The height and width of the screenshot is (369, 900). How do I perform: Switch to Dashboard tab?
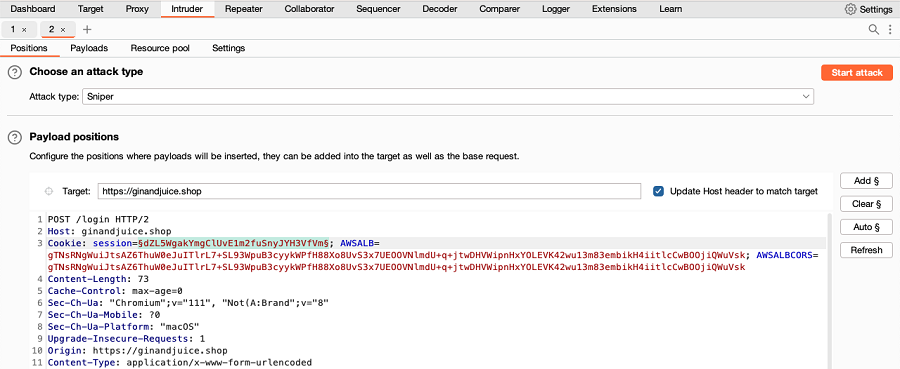[33, 9]
